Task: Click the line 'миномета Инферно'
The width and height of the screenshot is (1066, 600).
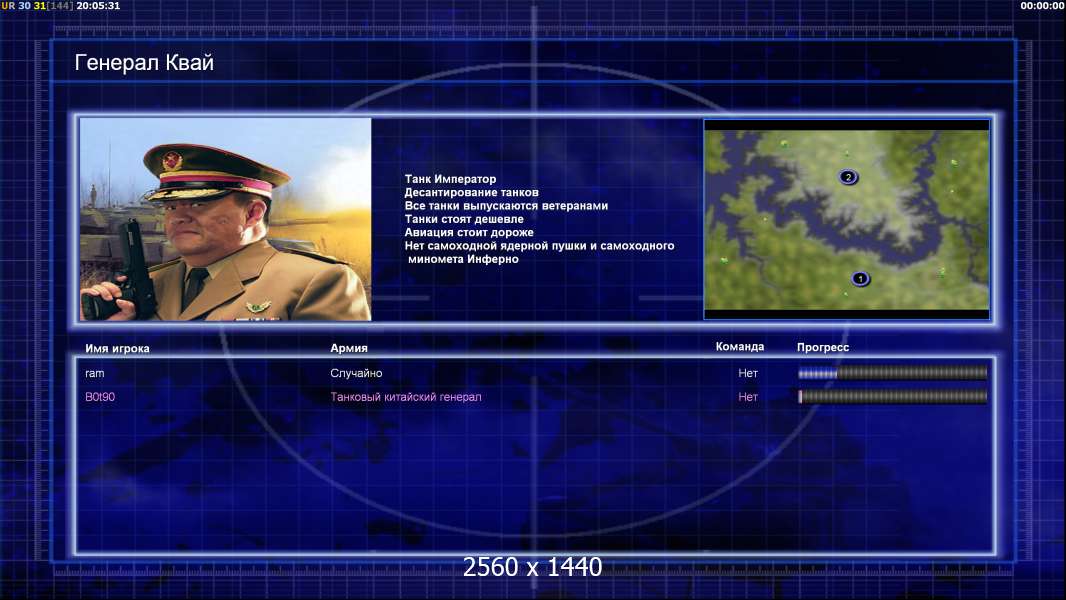Action: [x=463, y=259]
